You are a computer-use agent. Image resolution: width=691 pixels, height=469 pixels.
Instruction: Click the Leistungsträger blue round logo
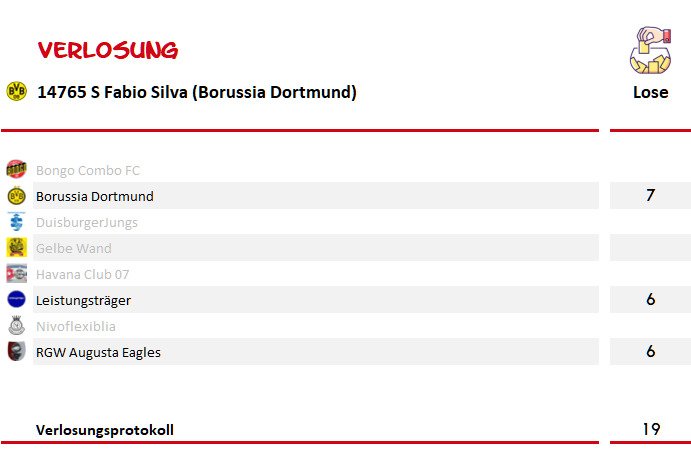point(16,299)
